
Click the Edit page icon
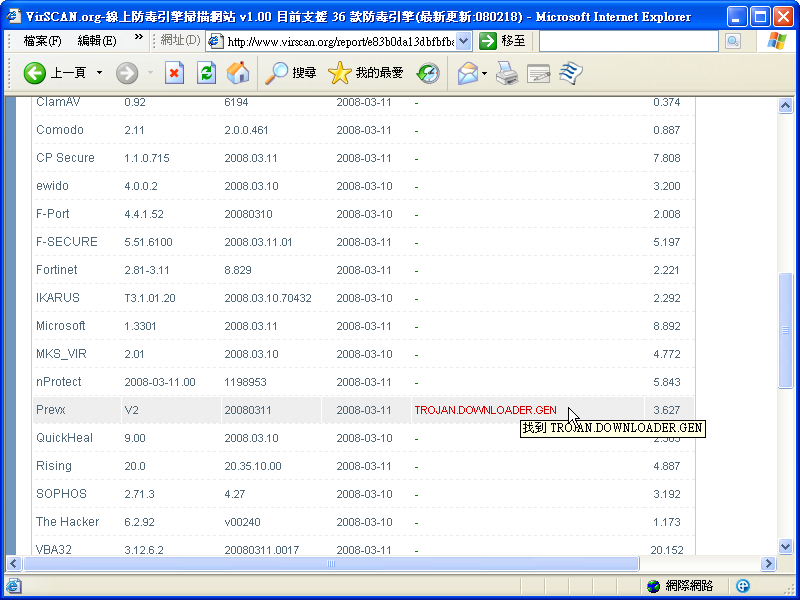click(x=538, y=73)
